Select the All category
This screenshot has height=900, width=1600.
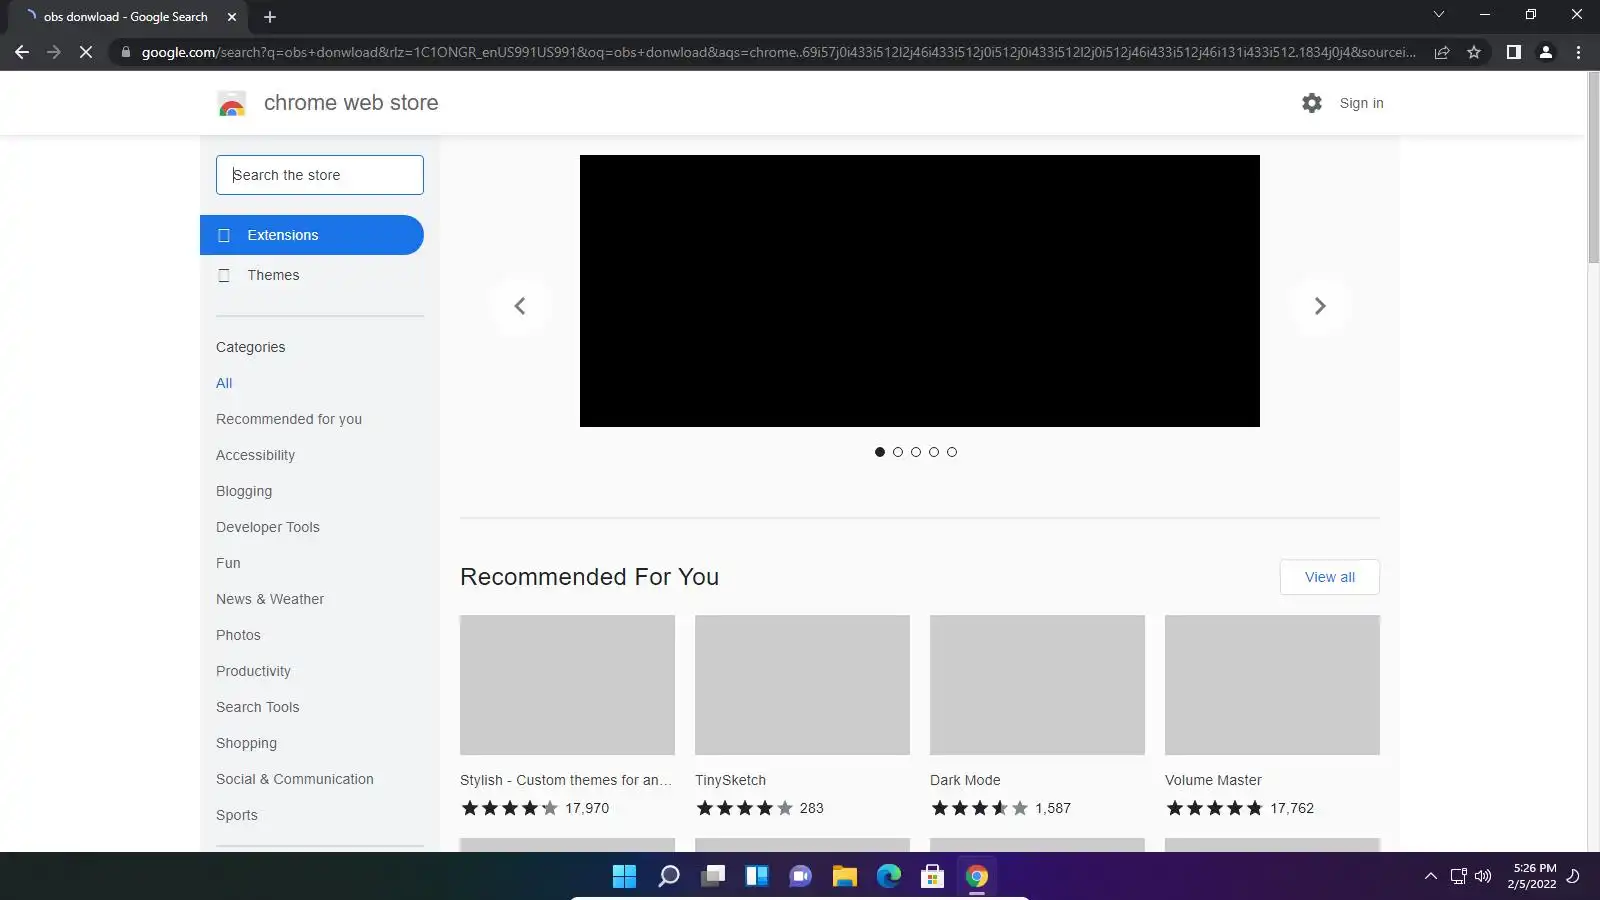pos(224,383)
